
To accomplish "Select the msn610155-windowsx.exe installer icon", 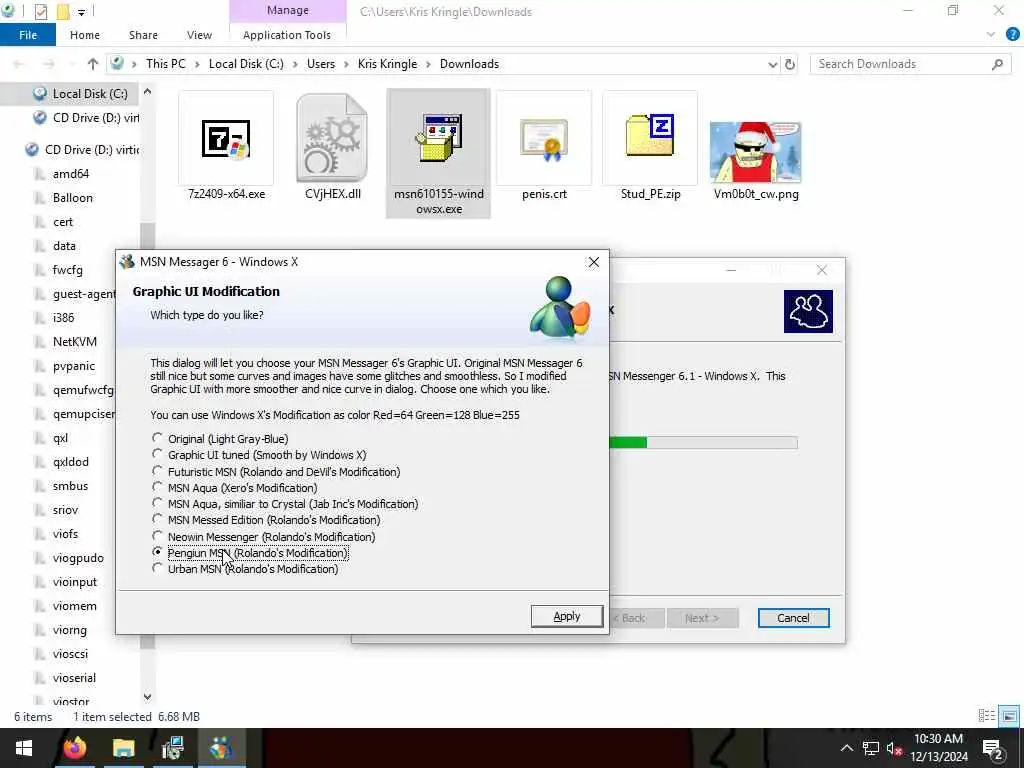I will (x=439, y=138).
